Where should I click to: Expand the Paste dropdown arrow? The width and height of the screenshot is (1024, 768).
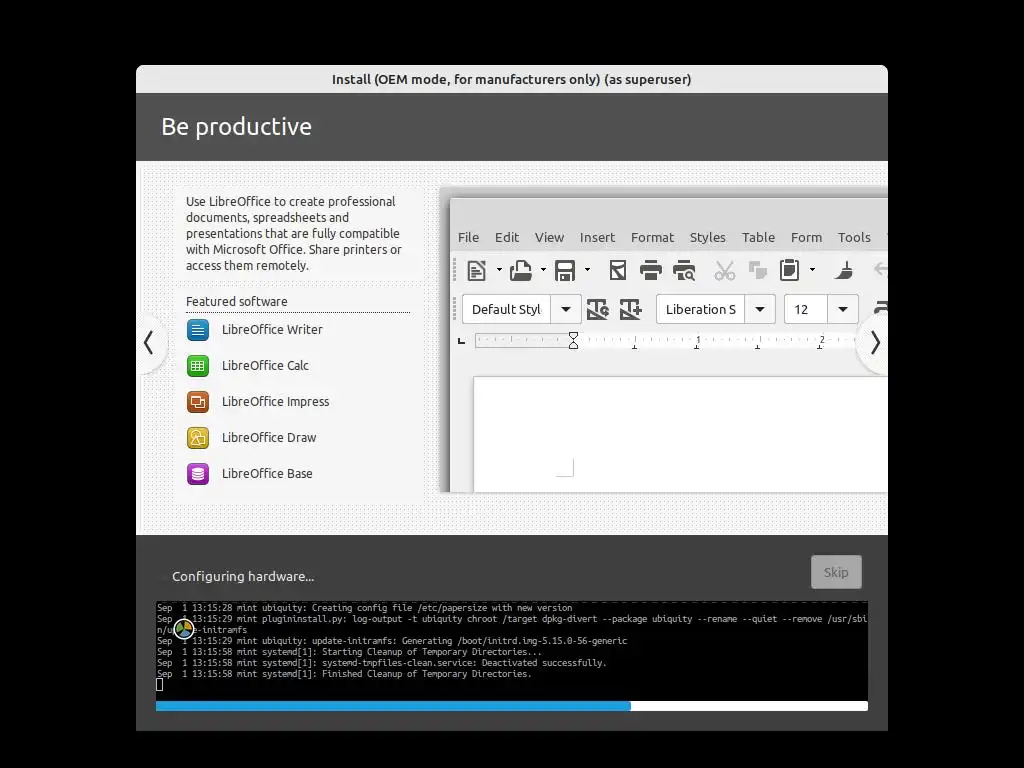point(812,270)
